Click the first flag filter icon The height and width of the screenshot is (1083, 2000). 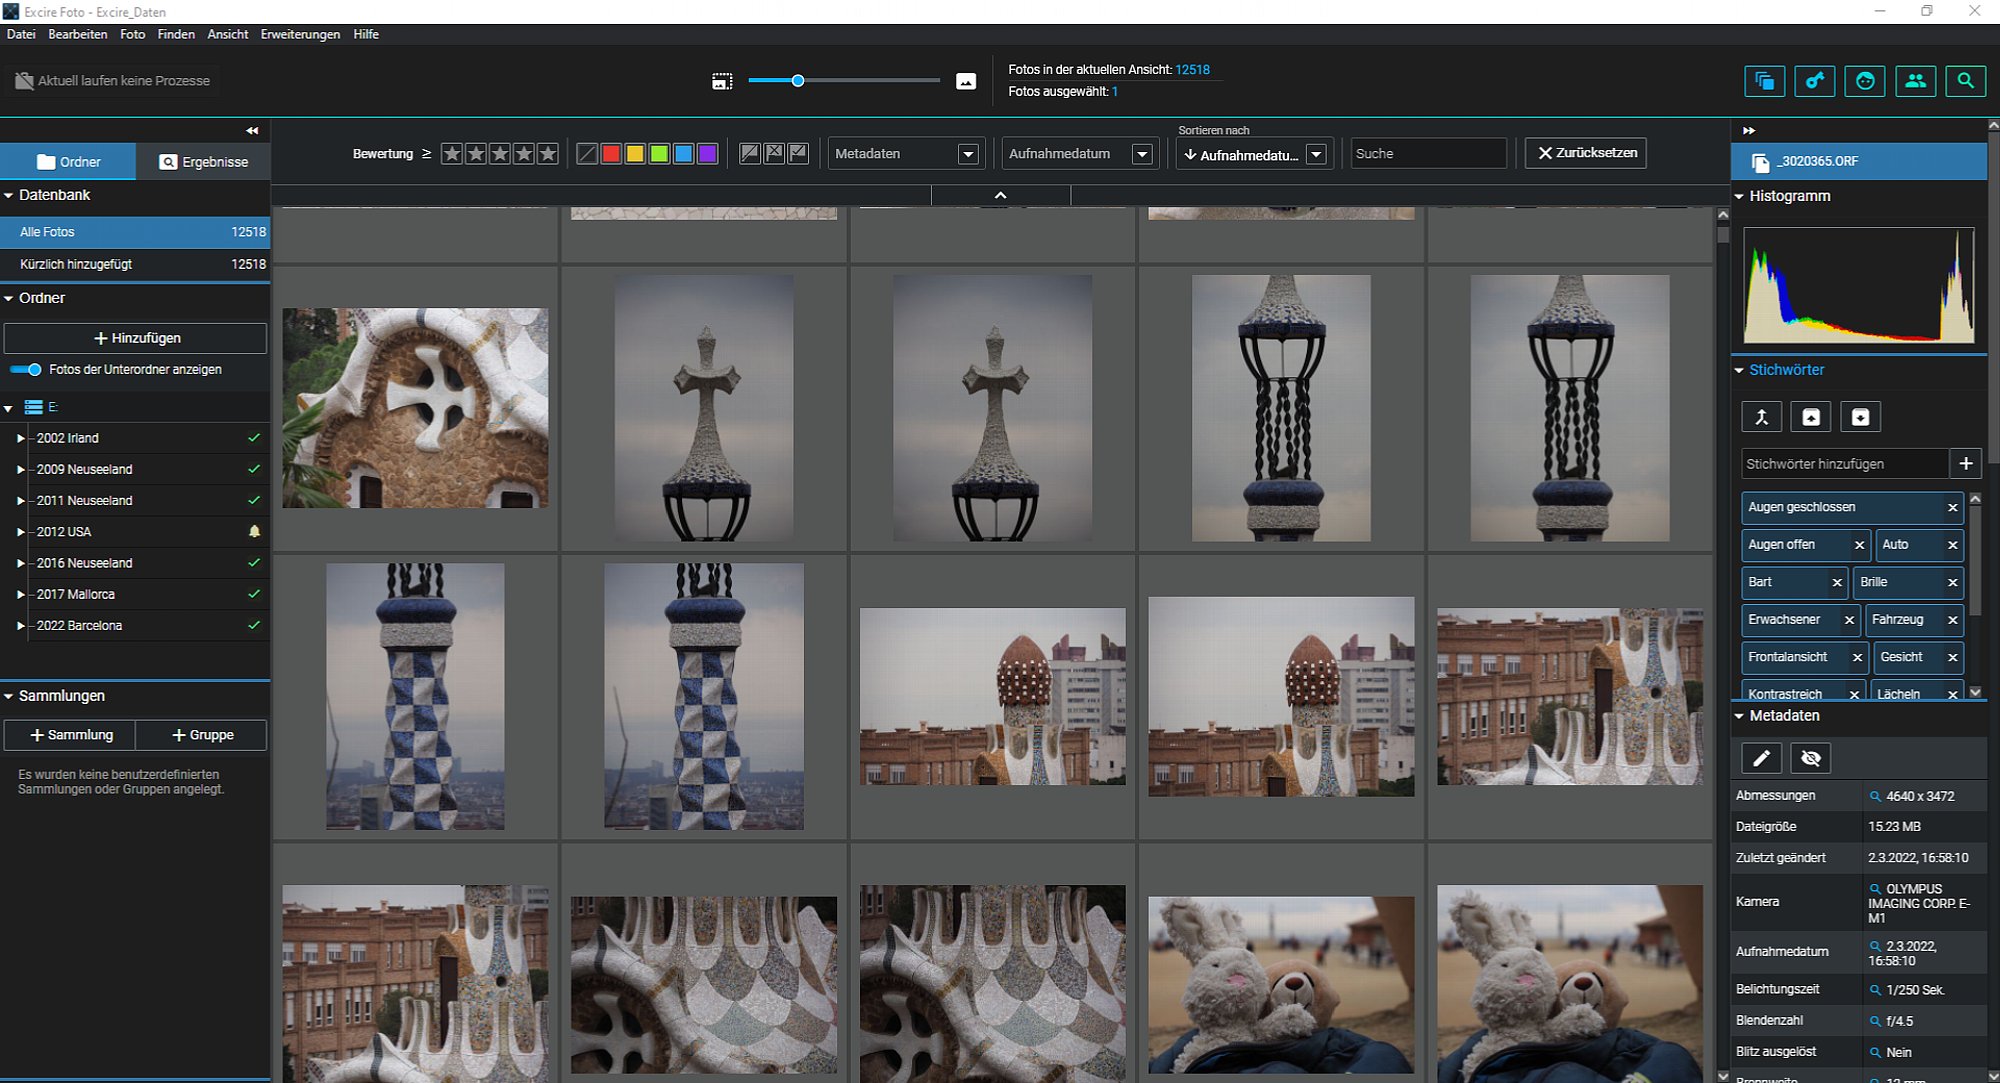tap(749, 153)
